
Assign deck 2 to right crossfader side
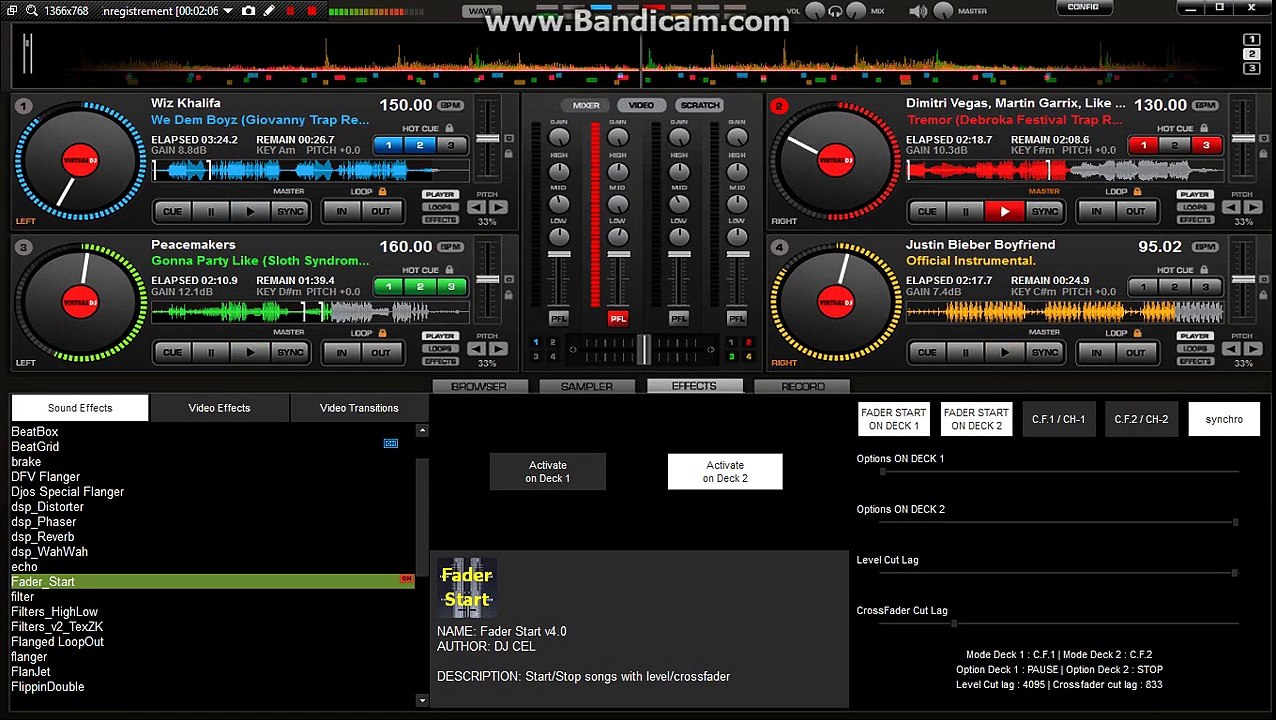(x=747, y=342)
